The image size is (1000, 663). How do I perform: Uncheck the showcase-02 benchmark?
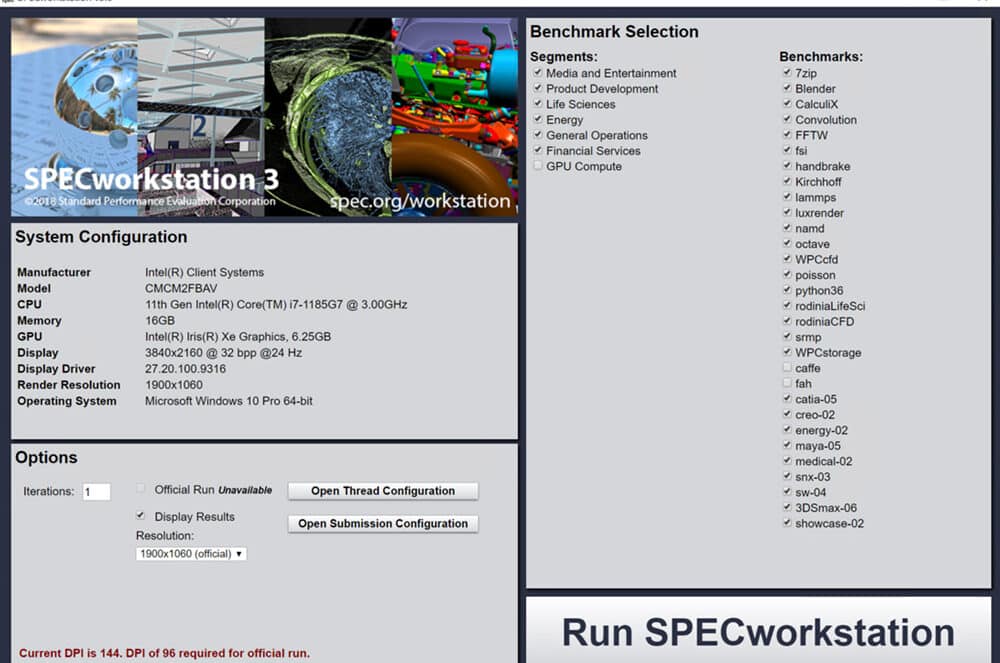(x=787, y=523)
